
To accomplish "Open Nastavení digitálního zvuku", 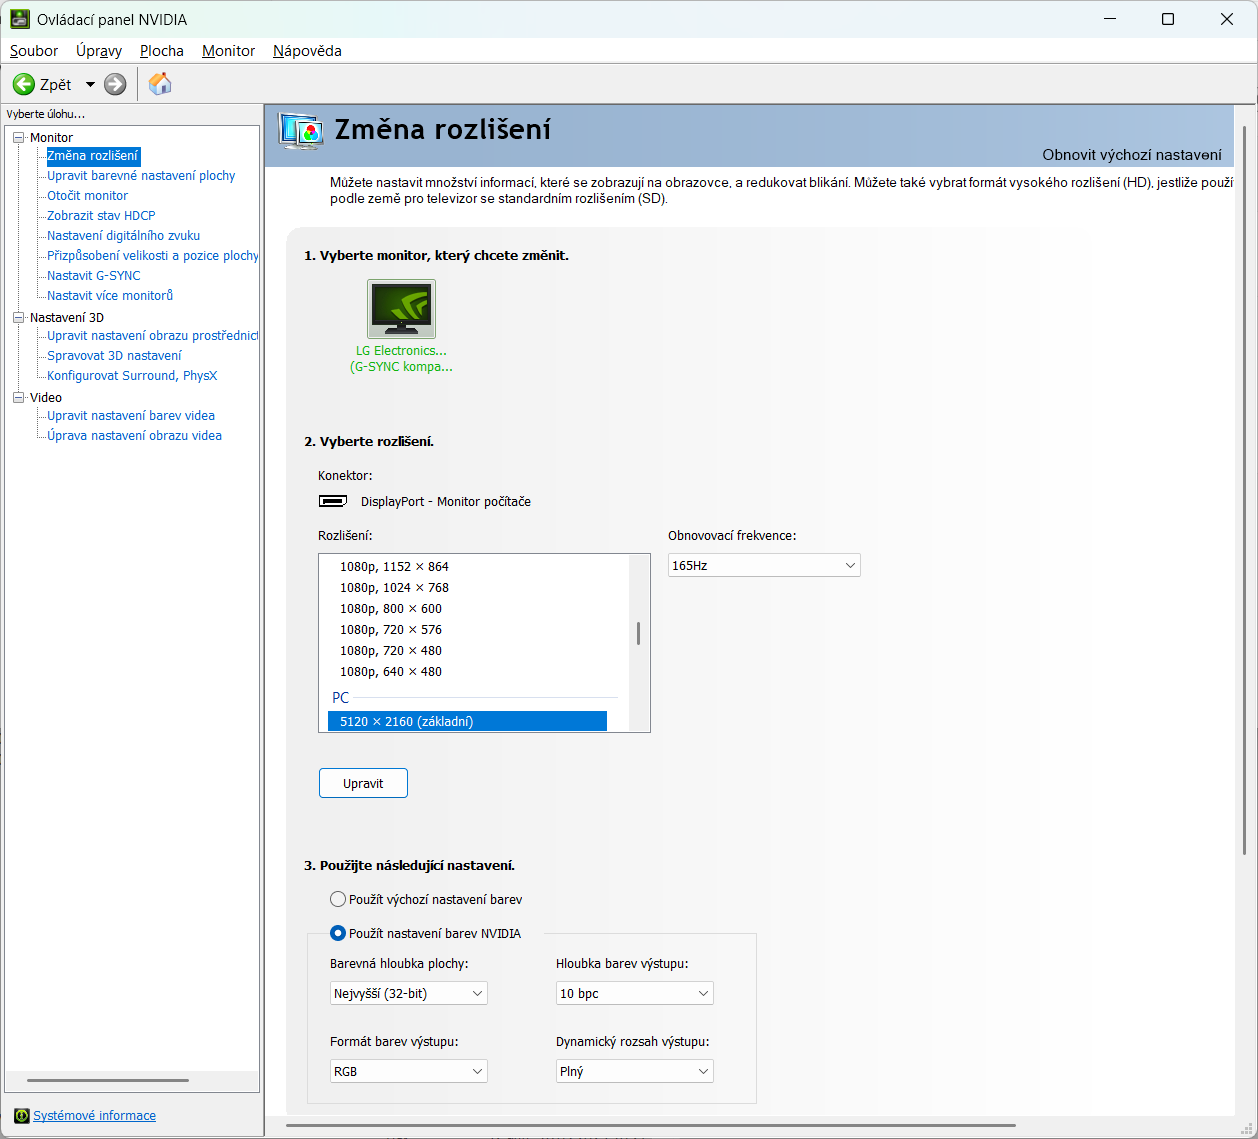I will (123, 236).
